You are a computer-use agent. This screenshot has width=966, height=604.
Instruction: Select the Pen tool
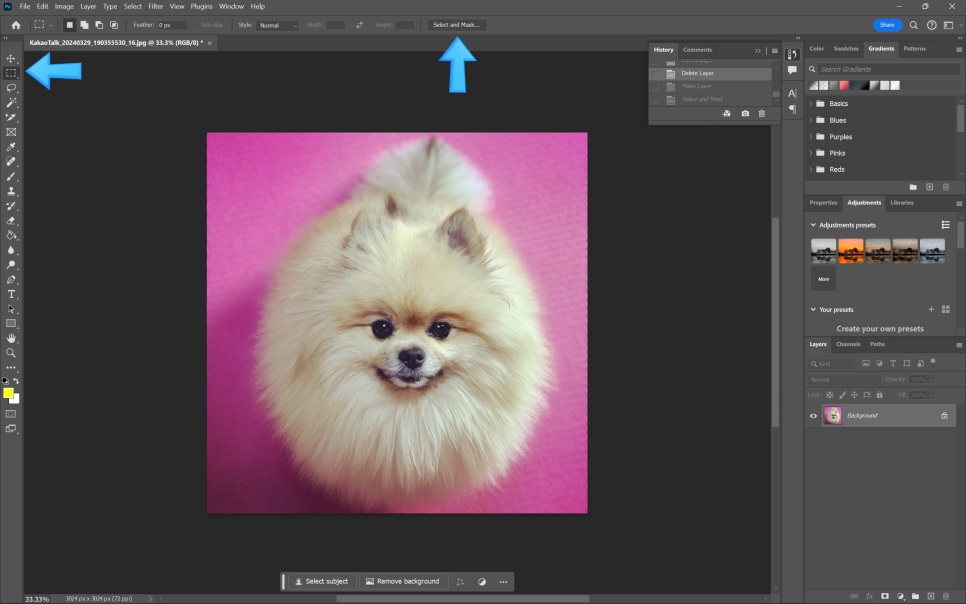coord(11,280)
